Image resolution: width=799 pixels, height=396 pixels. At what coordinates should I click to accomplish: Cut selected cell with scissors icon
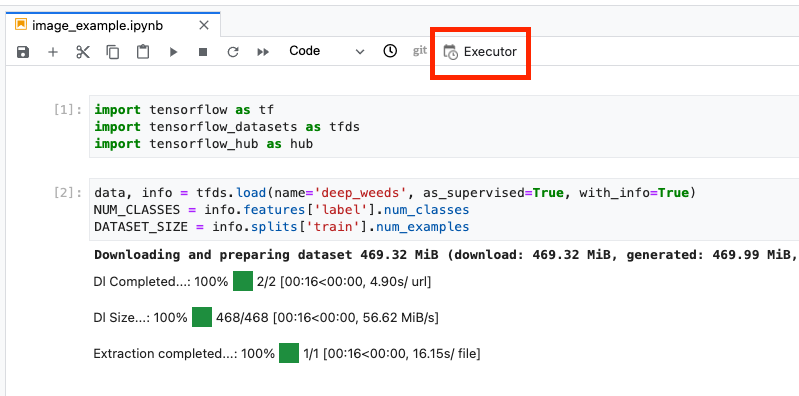pos(83,52)
